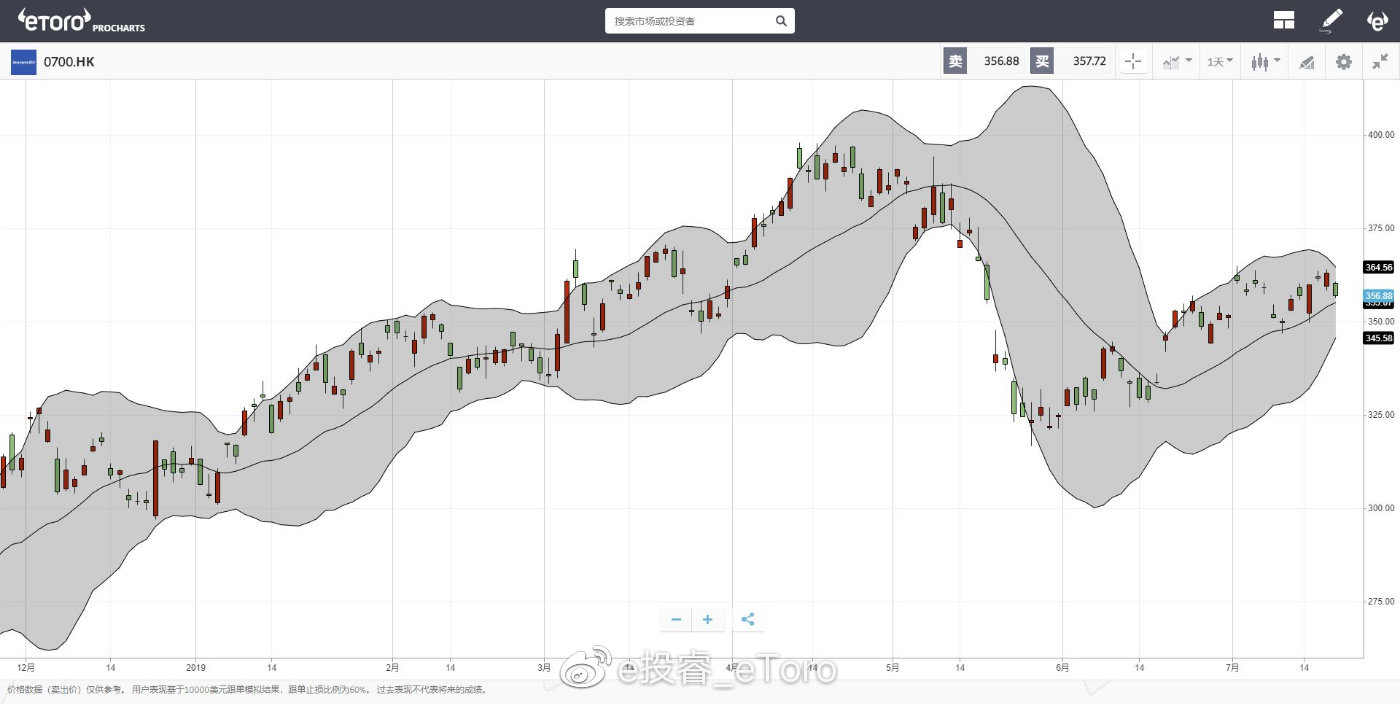Open chart settings gear

click(1343, 62)
